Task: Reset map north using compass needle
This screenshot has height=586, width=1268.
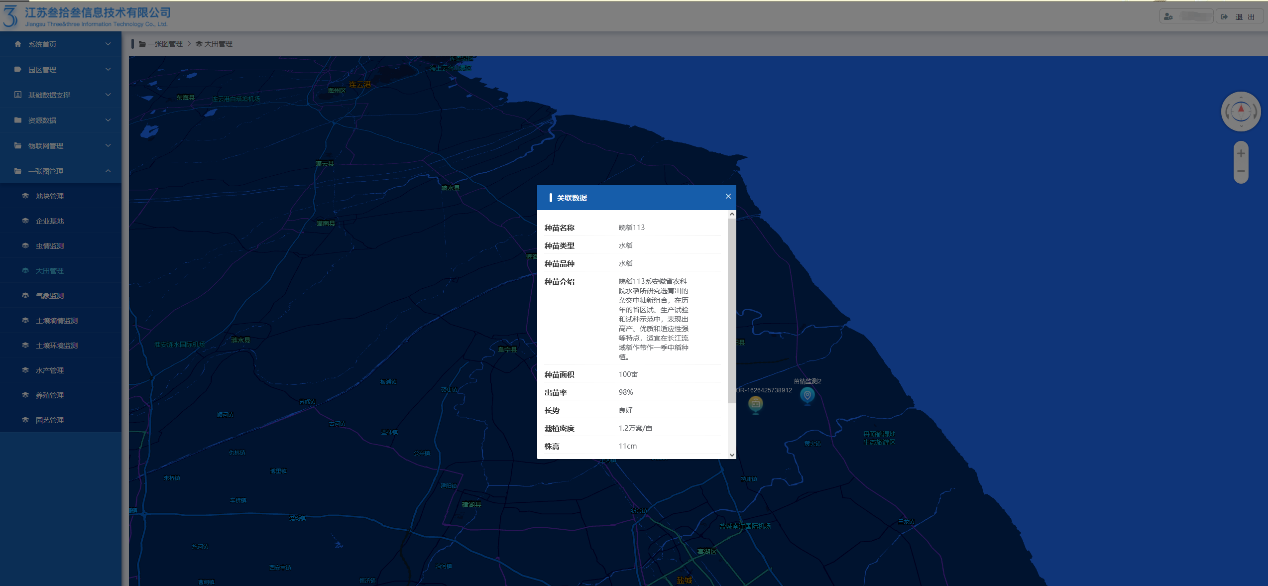Action: coord(1241,110)
